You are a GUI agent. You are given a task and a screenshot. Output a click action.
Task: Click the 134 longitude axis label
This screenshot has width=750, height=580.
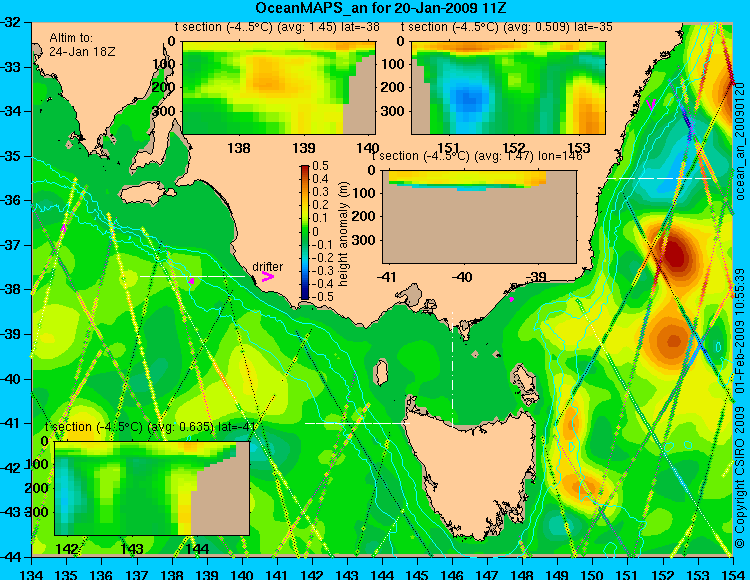point(32,574)
